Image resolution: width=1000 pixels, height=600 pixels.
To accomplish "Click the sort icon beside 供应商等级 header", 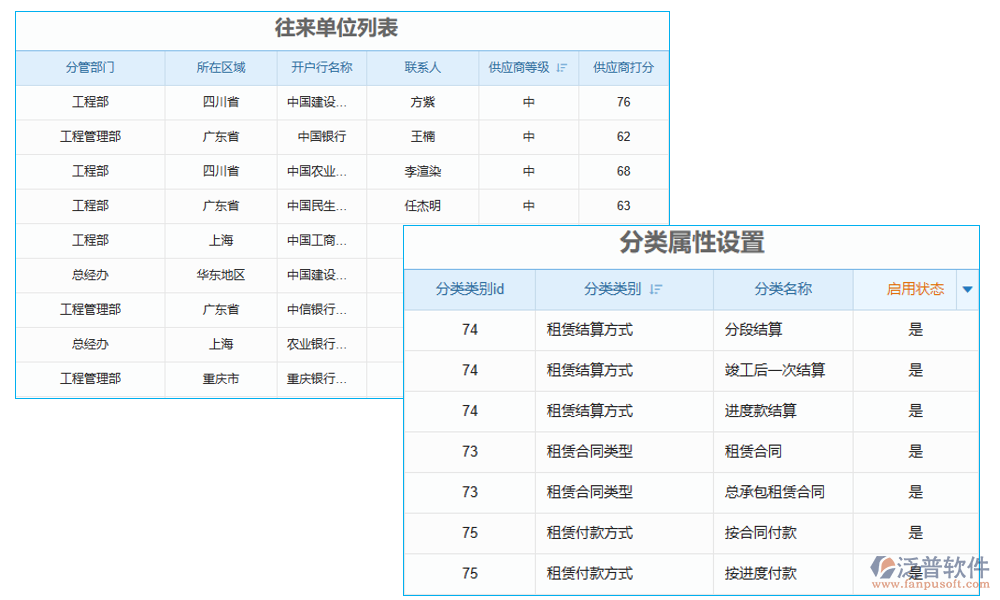I will pos(561,67).
